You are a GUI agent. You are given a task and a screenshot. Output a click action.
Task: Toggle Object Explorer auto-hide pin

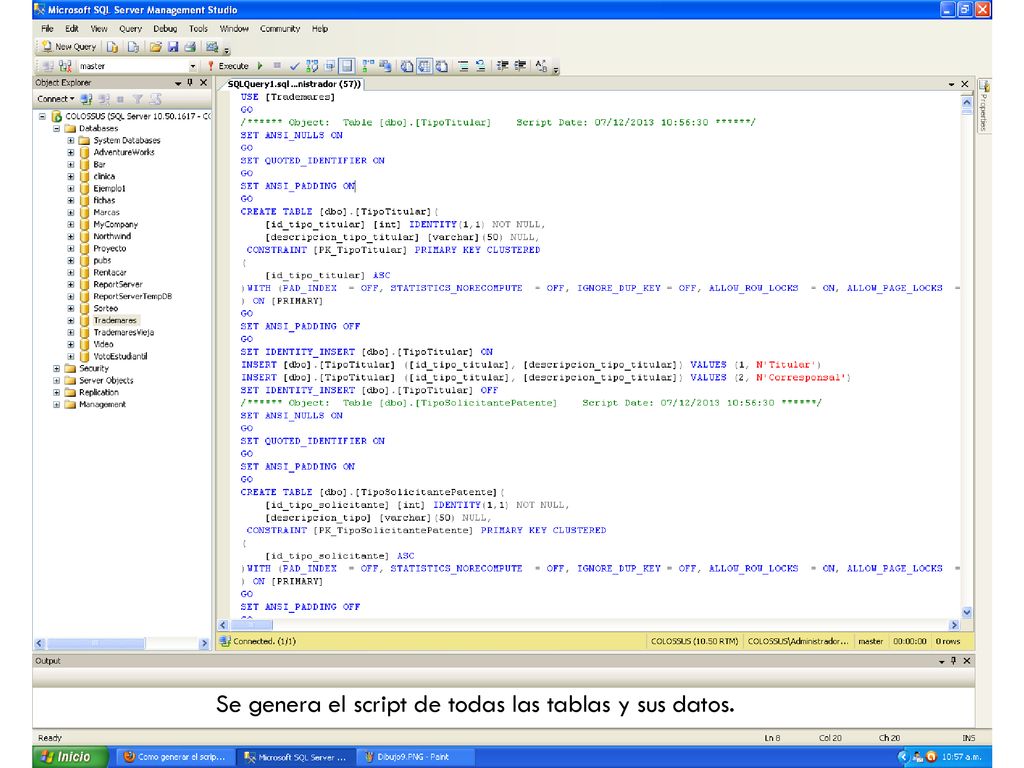190,83
